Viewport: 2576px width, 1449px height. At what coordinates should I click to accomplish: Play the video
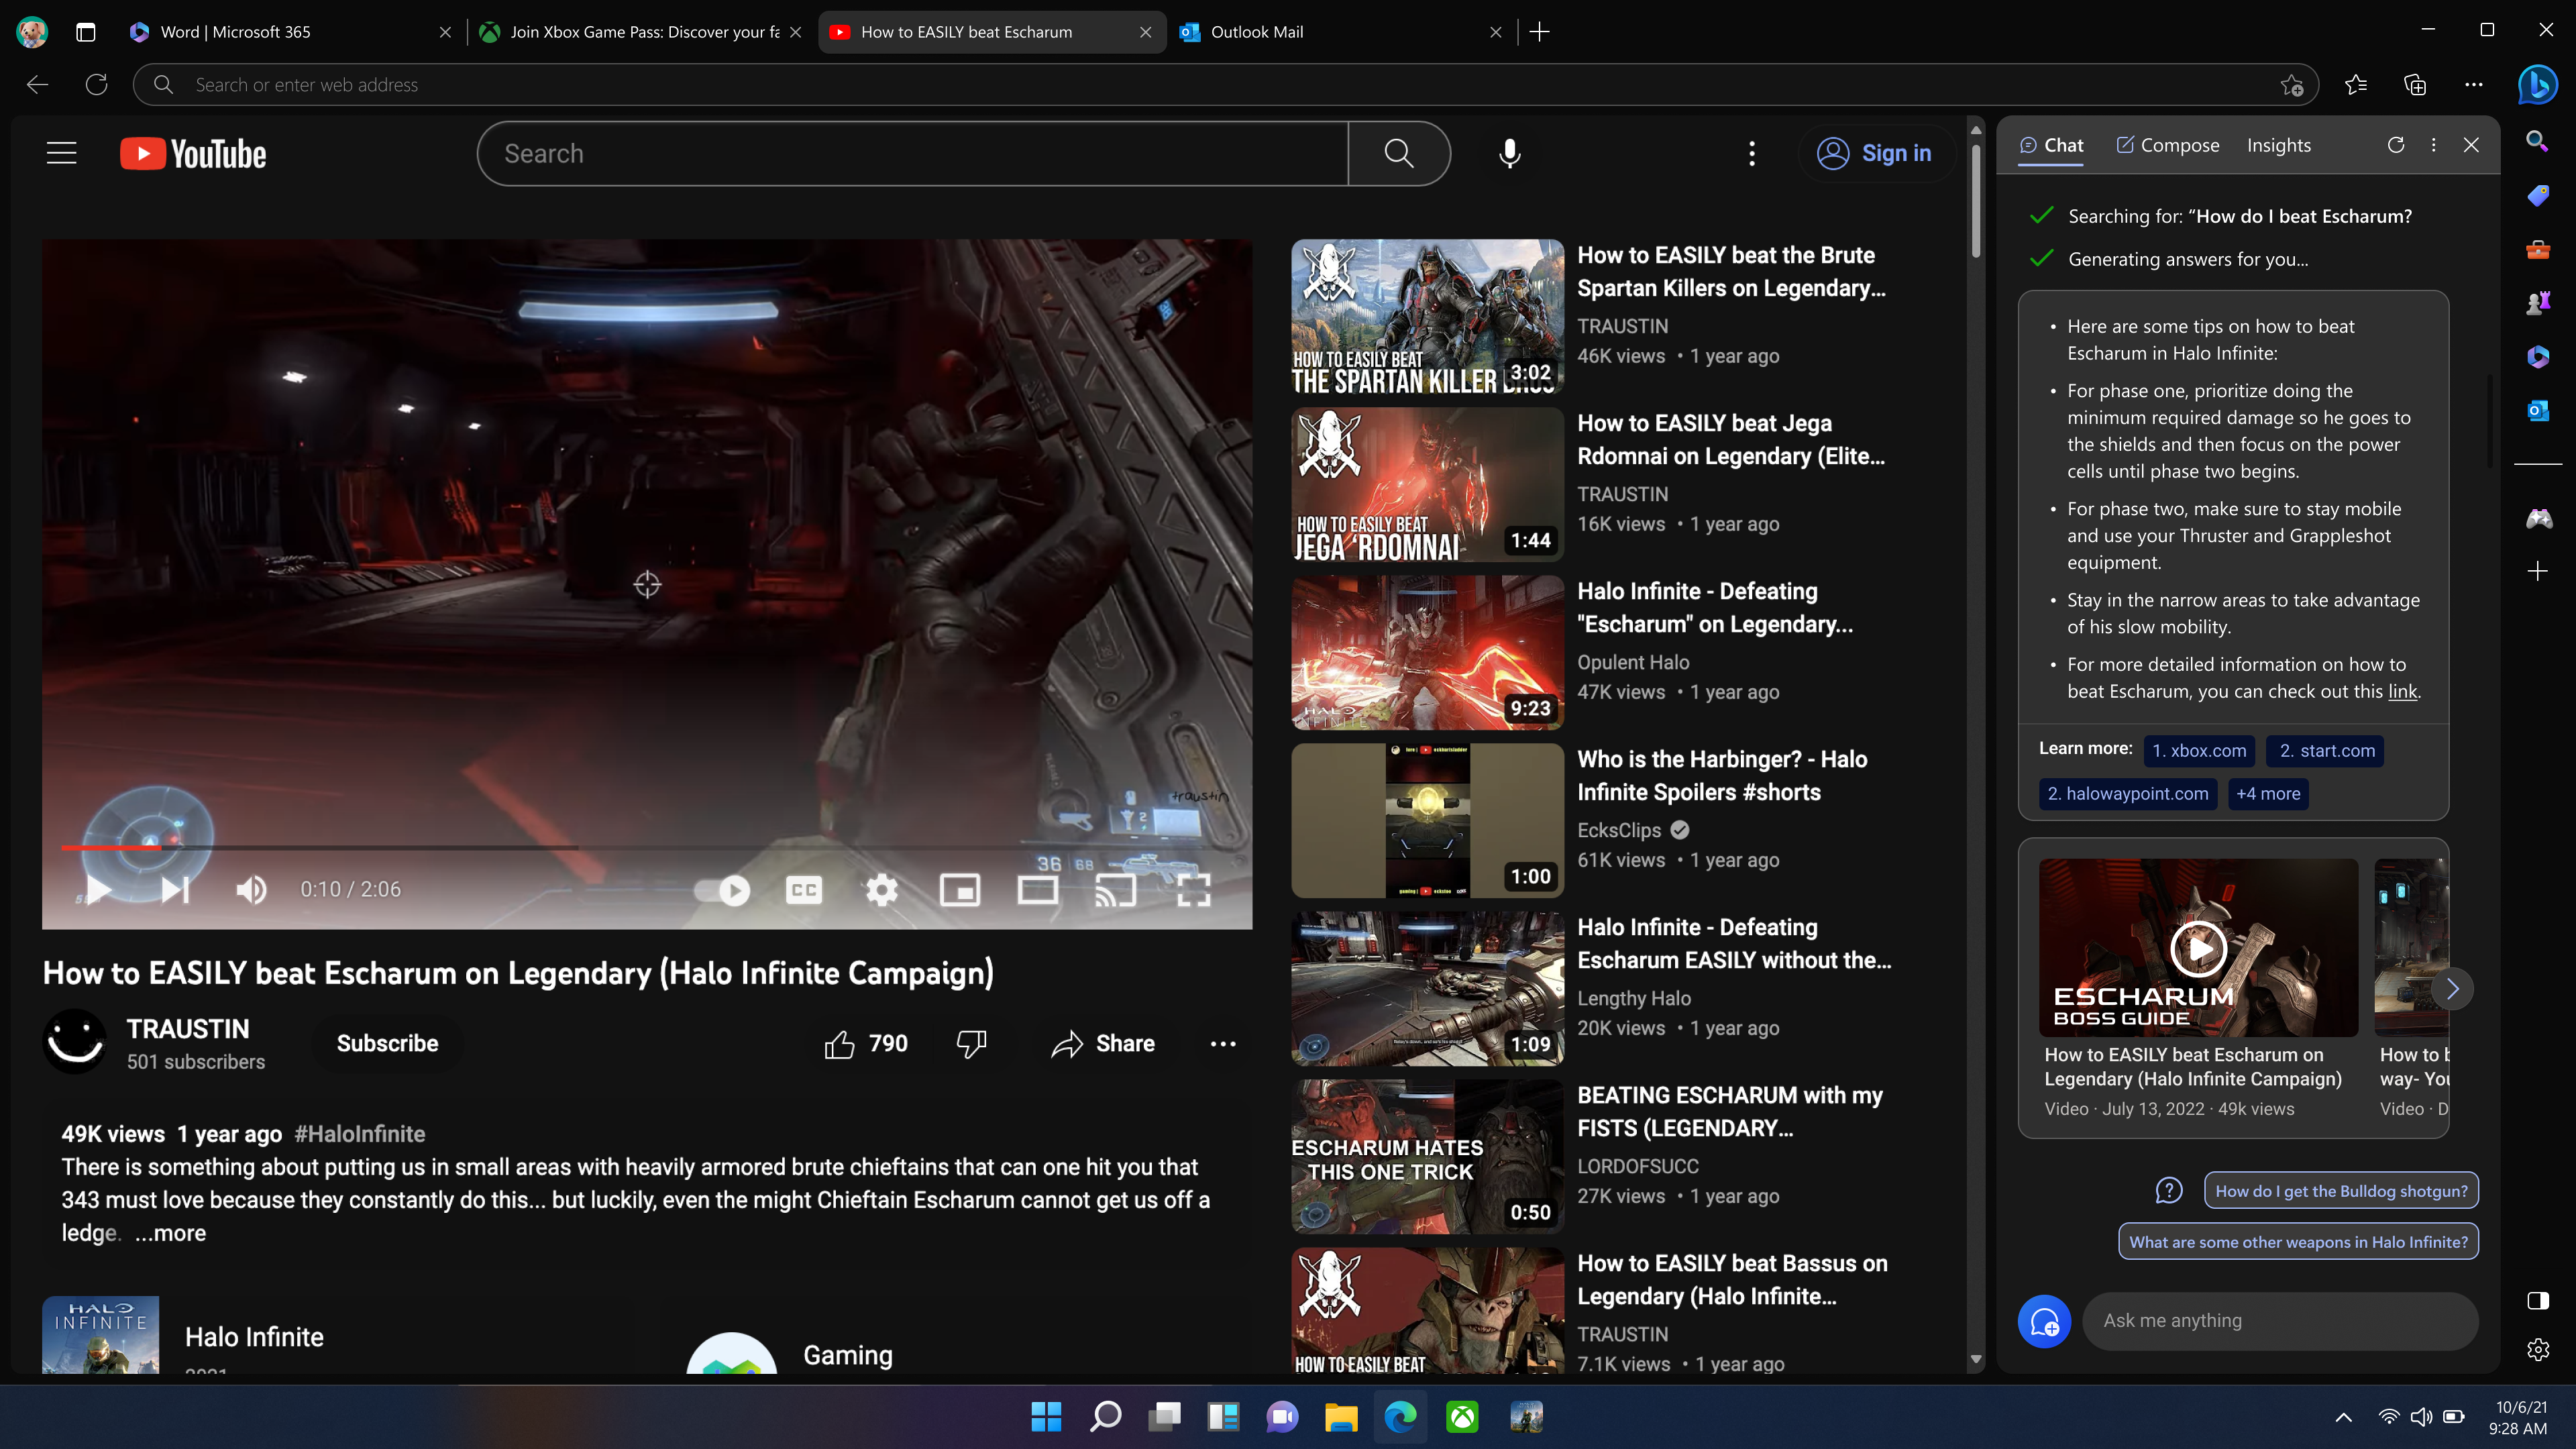pos(98,889)
